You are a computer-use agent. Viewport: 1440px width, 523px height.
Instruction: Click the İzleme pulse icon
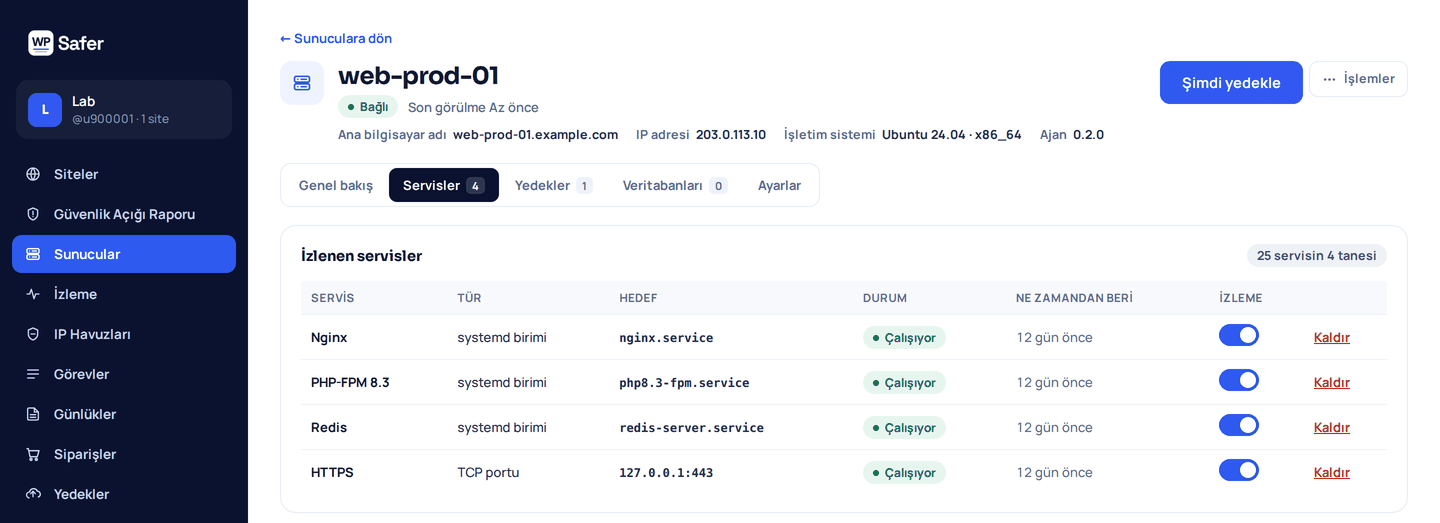coord(33,294)
